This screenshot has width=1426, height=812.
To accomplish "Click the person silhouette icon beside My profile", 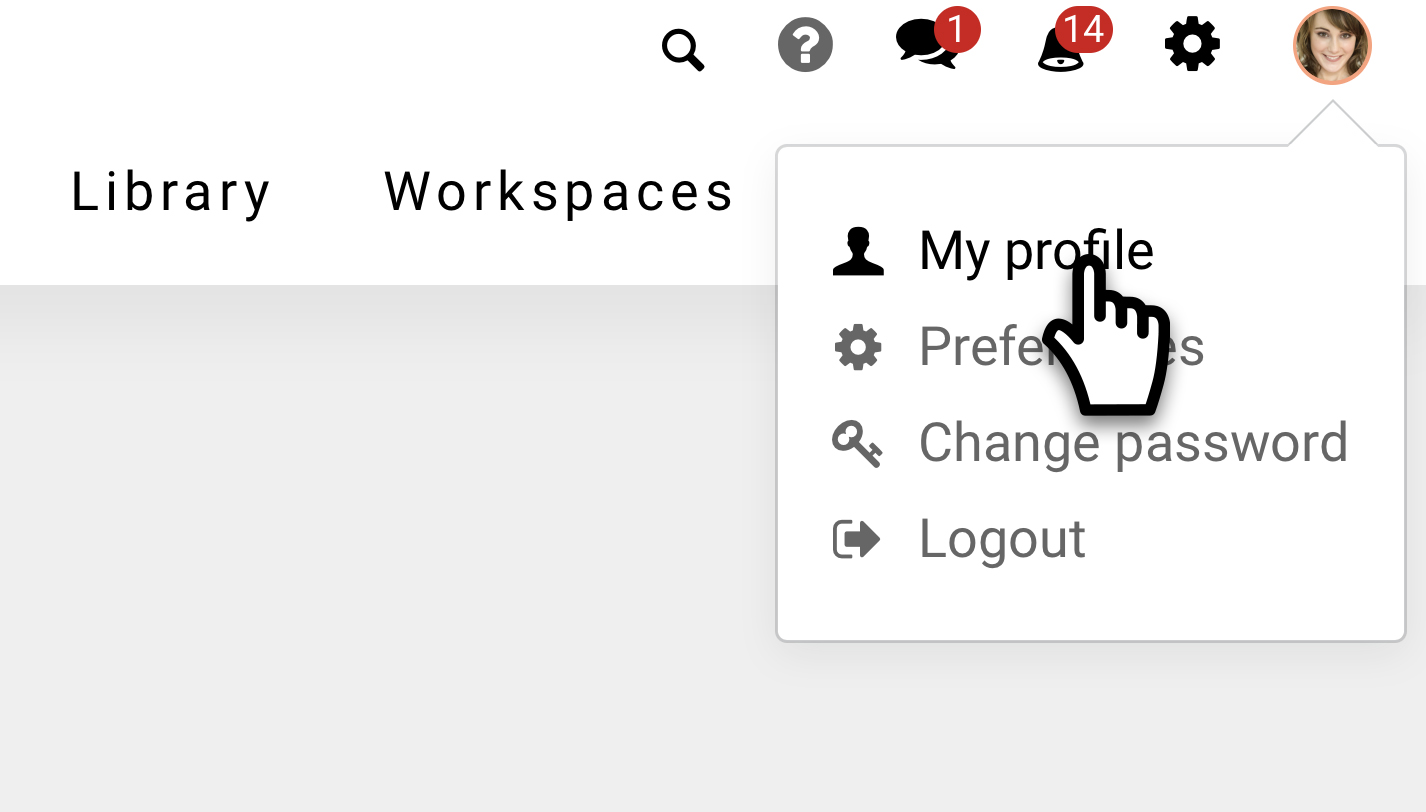I will [x=858, y=251].
